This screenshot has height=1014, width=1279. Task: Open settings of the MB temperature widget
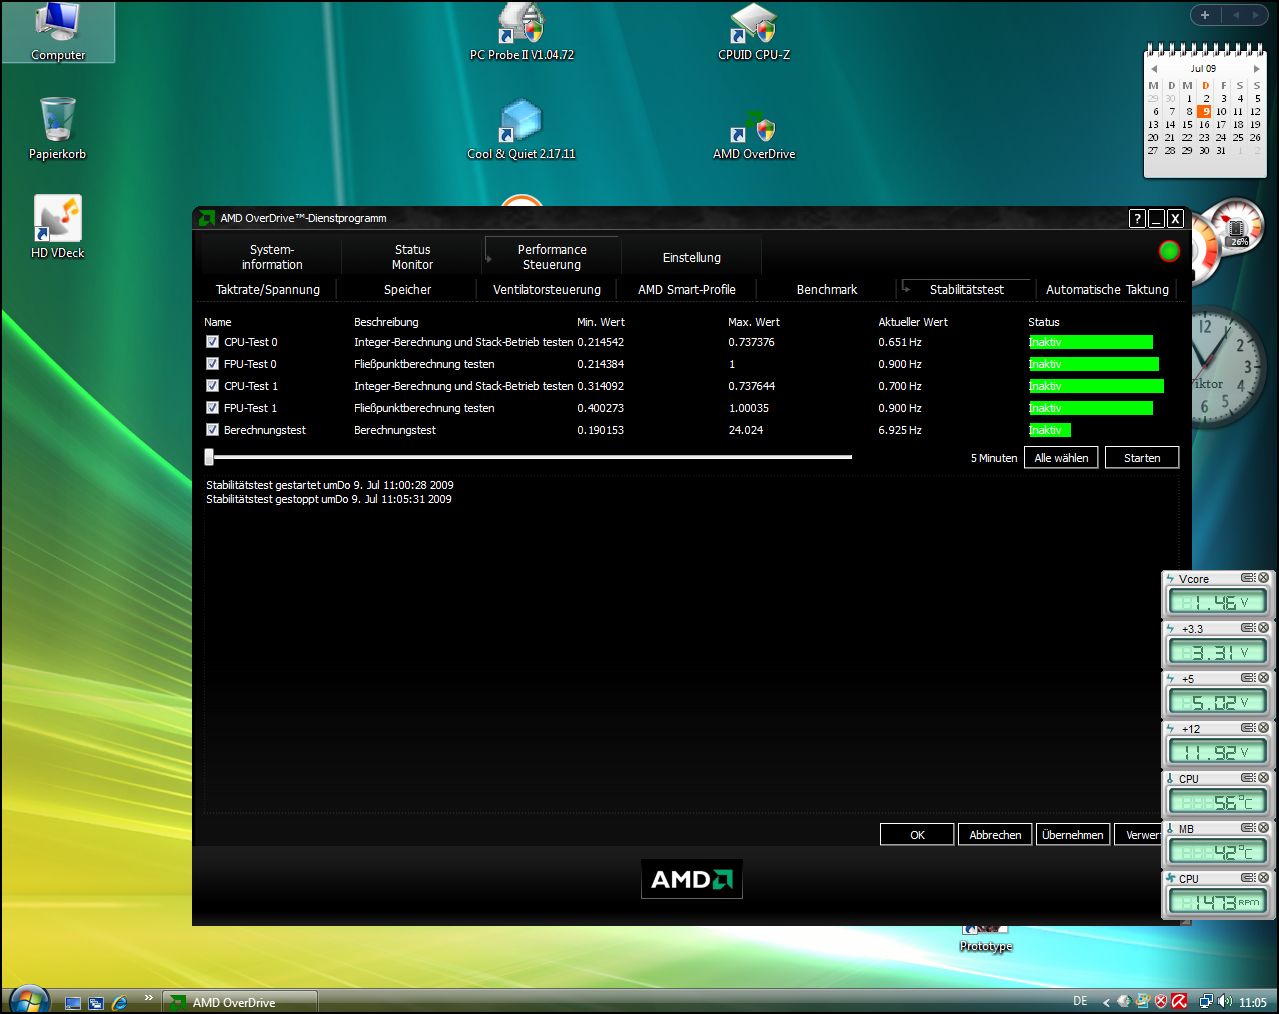[1248, 828]
